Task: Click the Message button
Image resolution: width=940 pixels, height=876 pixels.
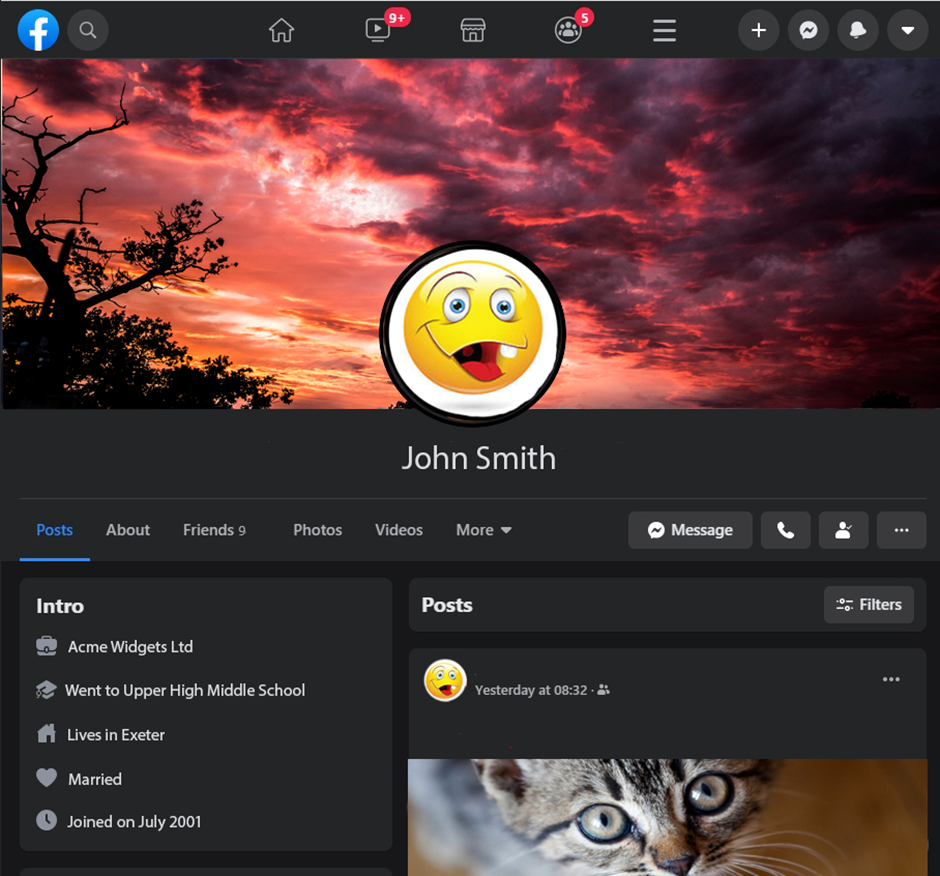Action: (690, 530)
